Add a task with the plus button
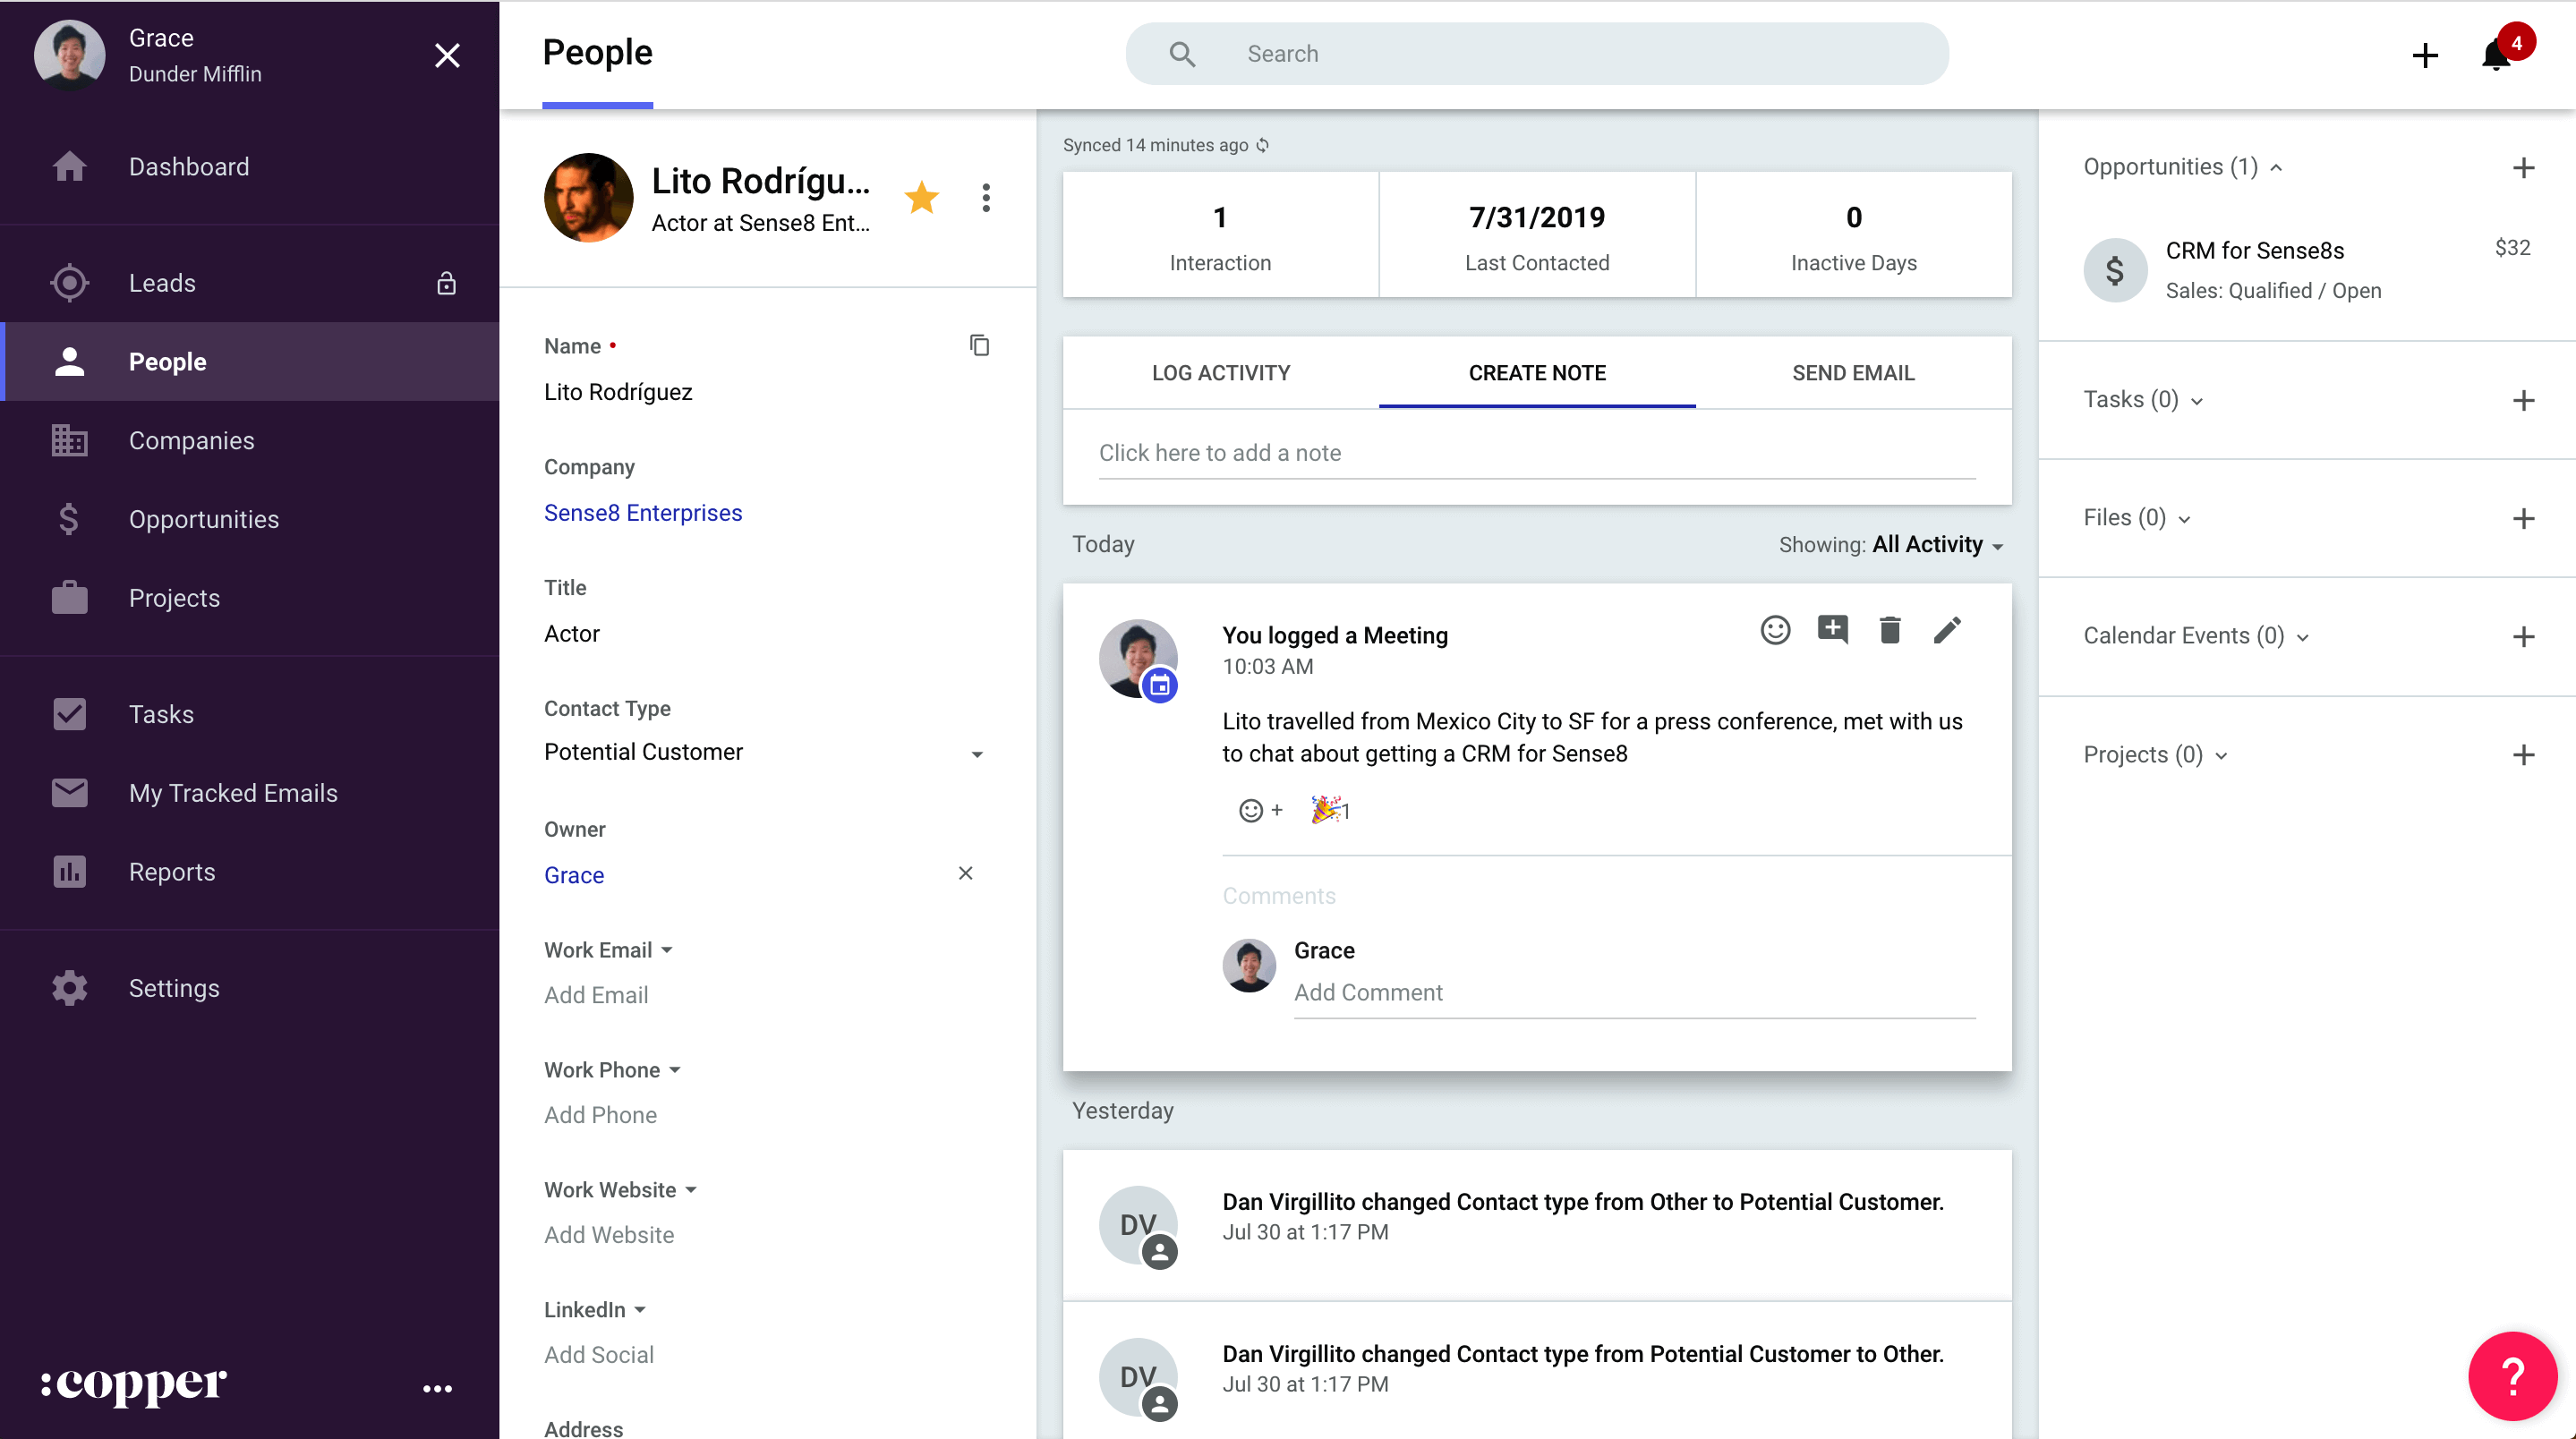2576x1439 pixels. click(2523, 400)
